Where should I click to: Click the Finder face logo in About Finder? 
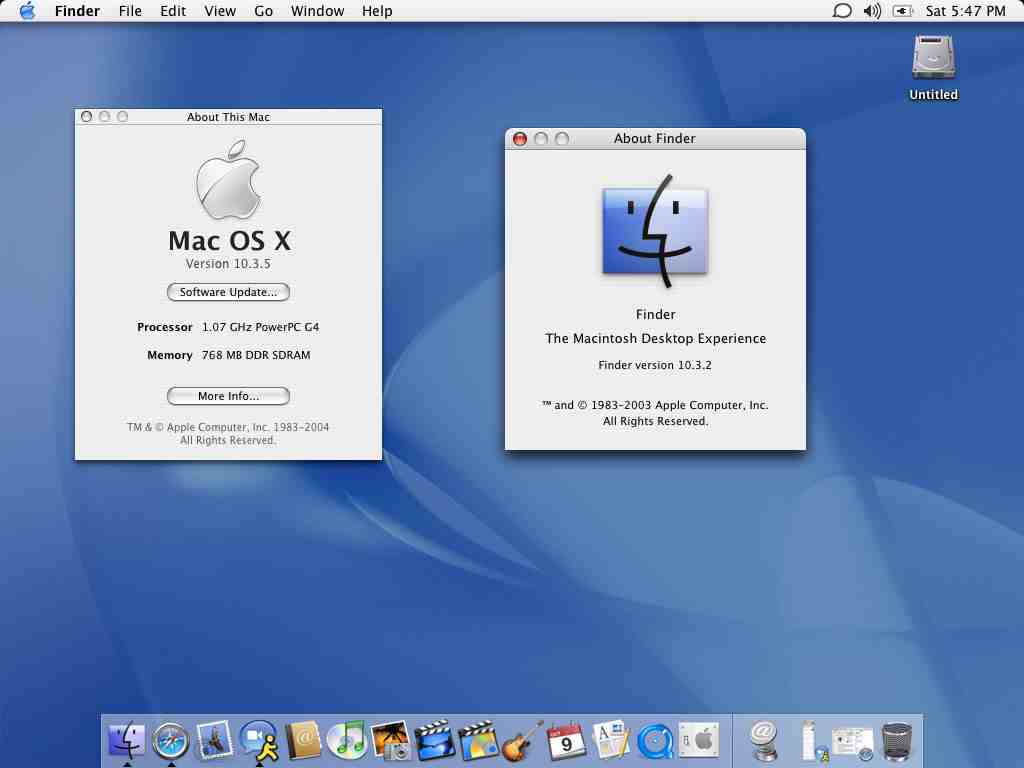tap(655, 231)
